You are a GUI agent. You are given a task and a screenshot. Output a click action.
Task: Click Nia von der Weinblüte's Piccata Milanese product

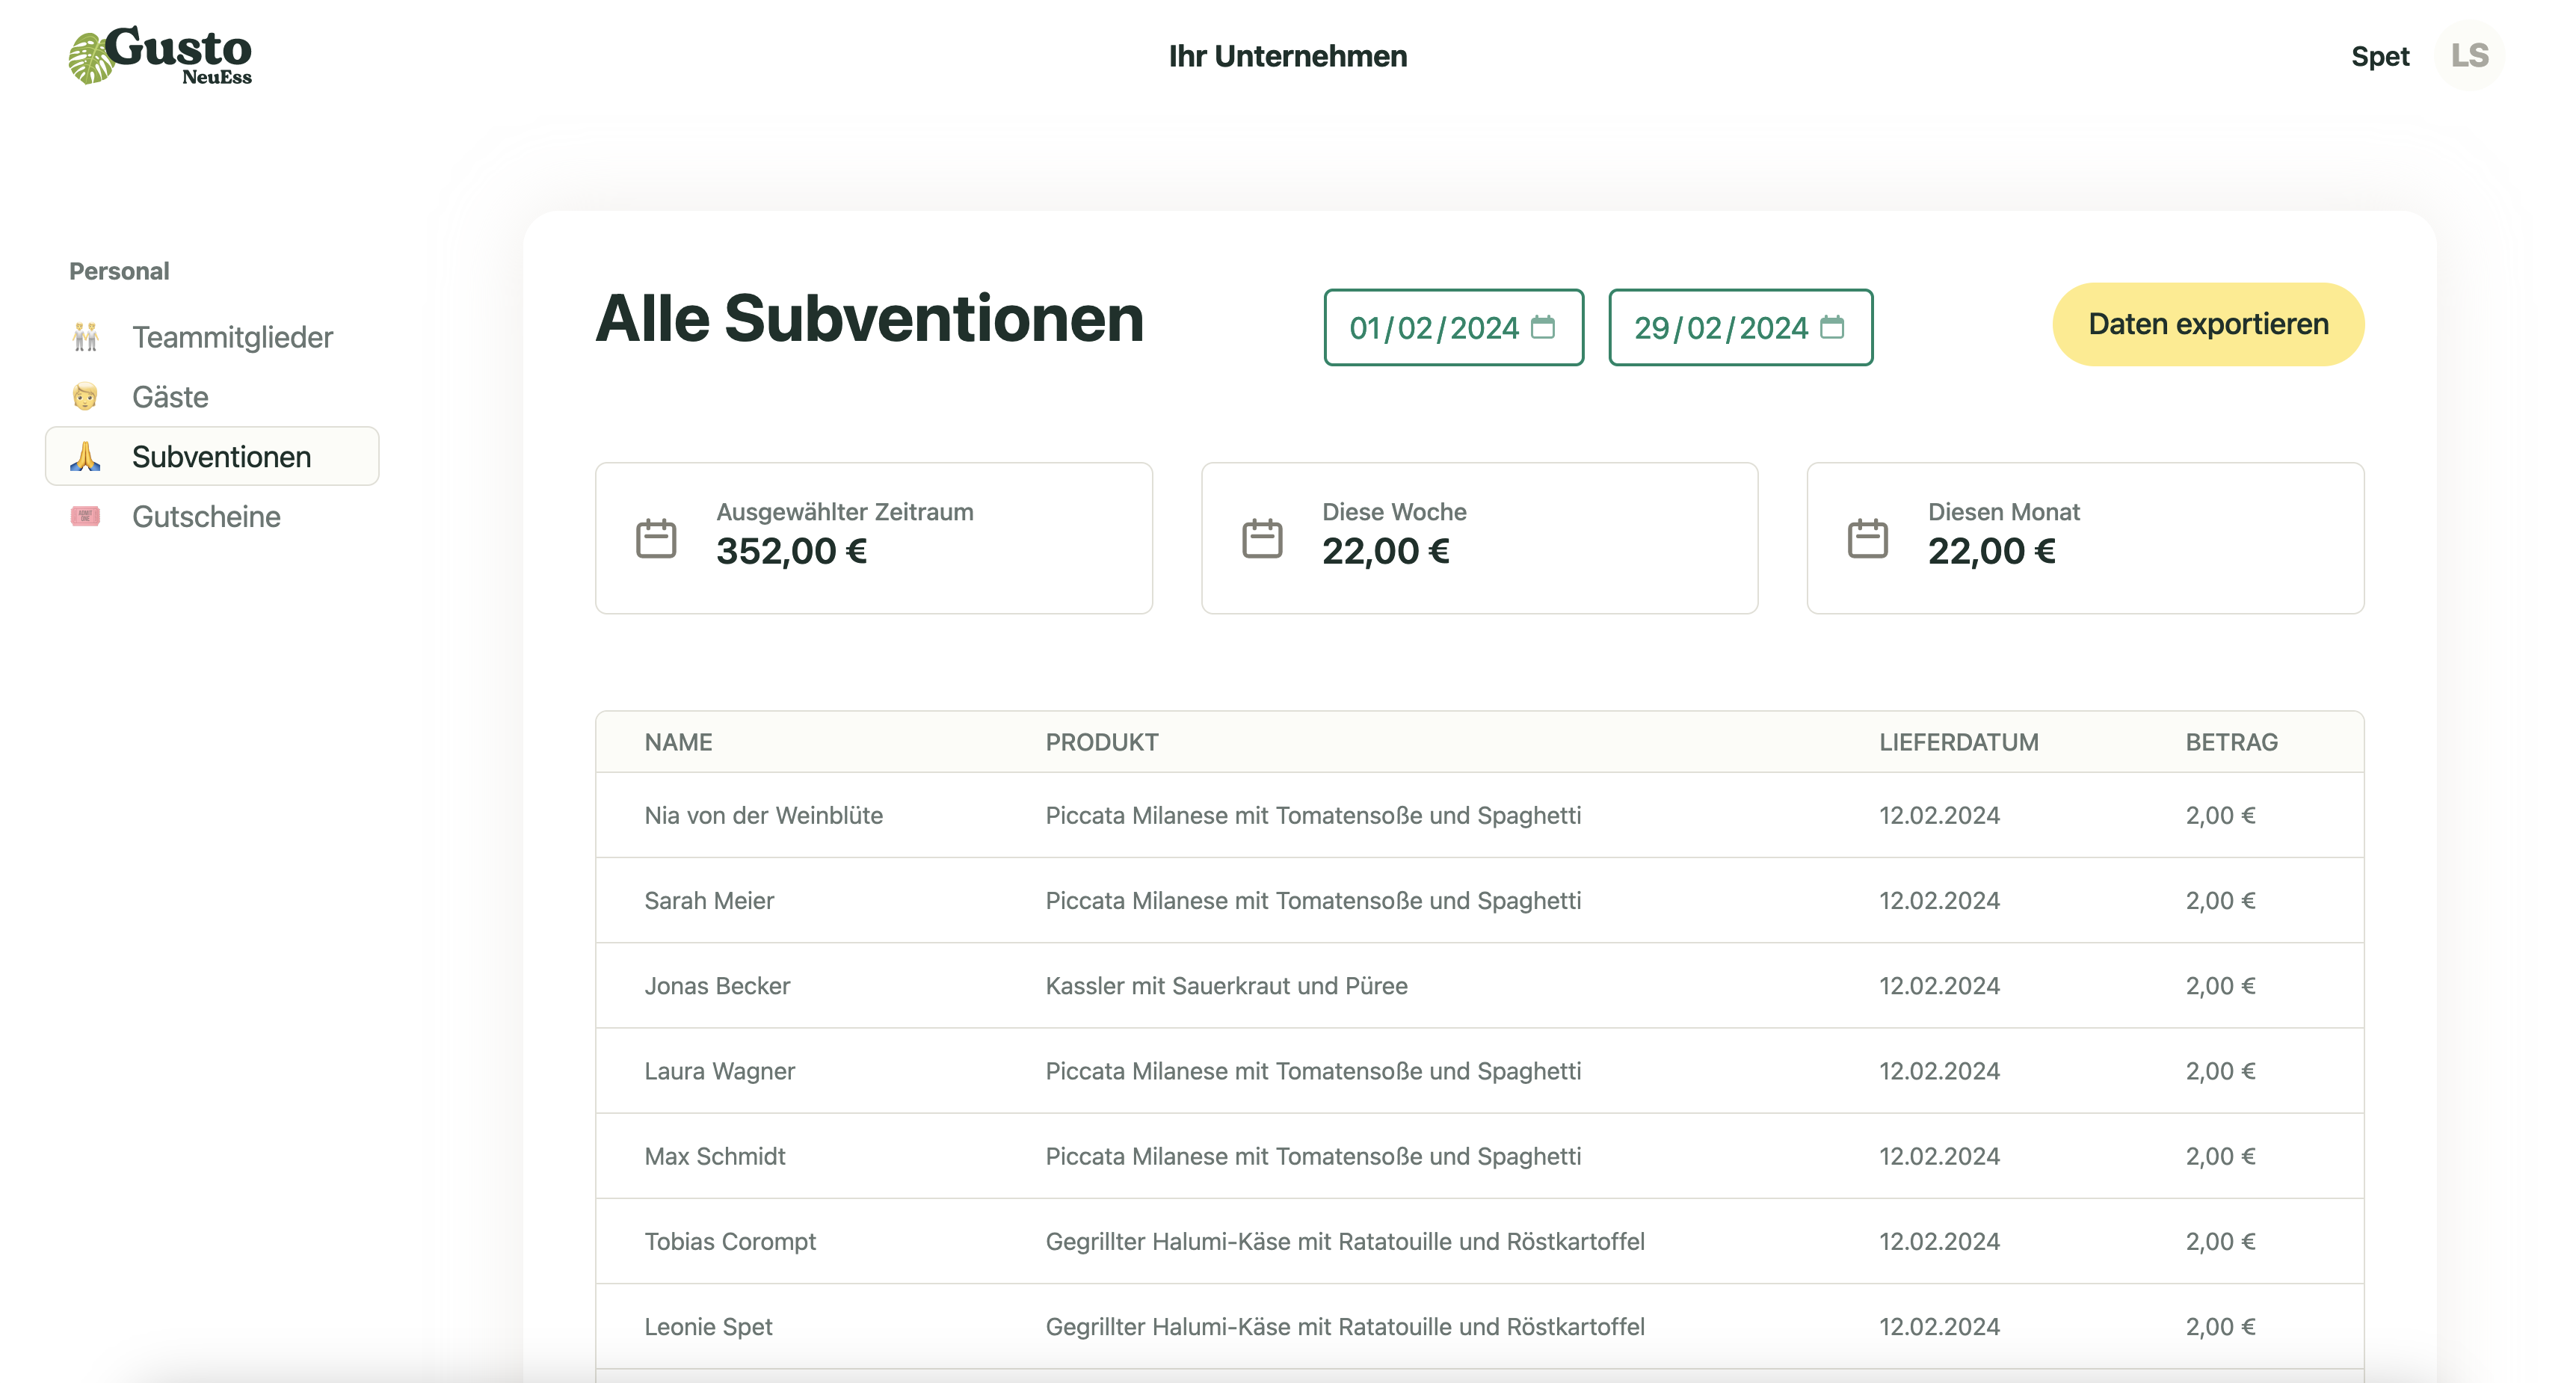tap(1313, 815)
